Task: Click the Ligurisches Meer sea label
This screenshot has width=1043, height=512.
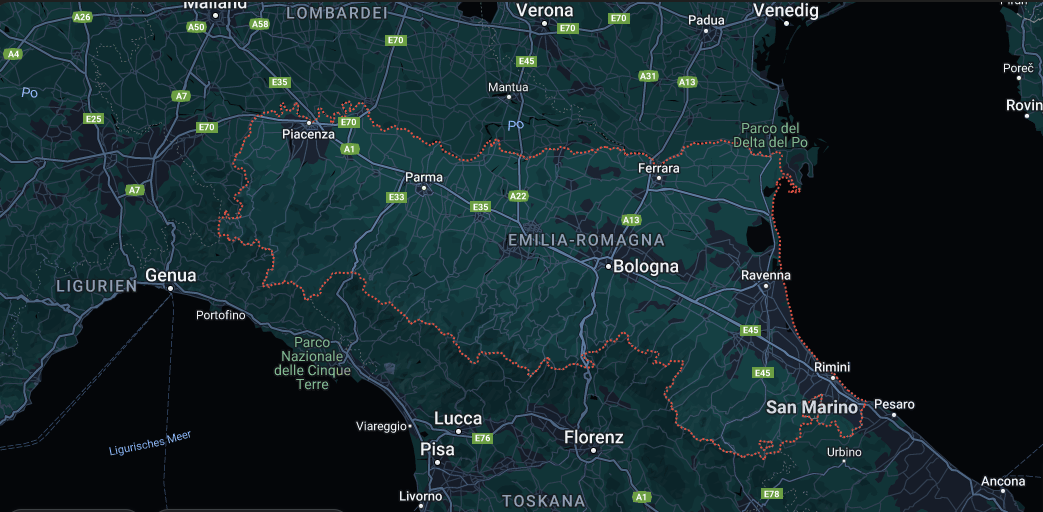Action: pyautogui.click(x=150, y=443)
